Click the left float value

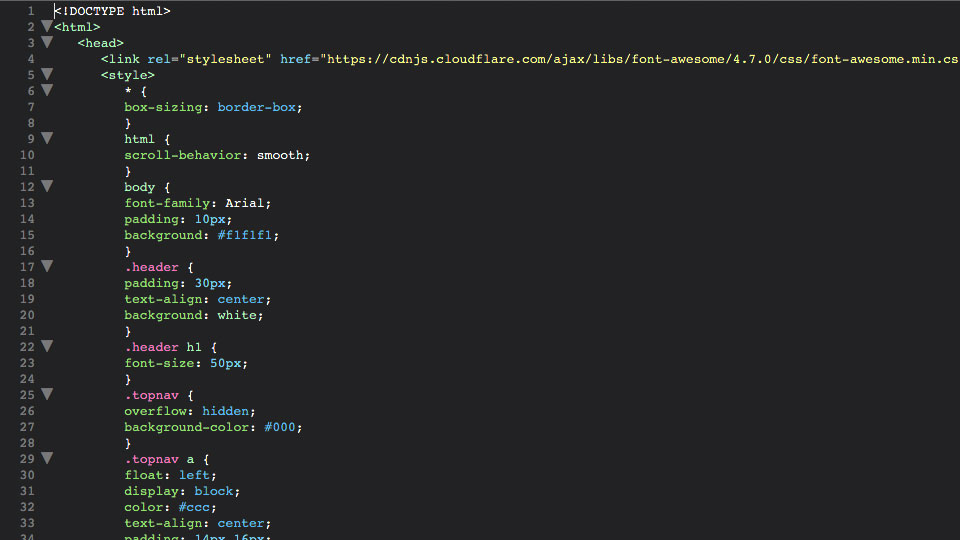(194, 475)
